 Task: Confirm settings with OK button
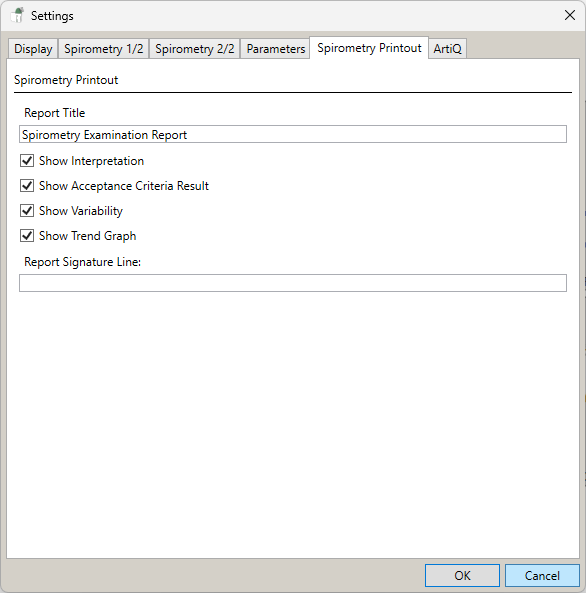coord(462,575)
